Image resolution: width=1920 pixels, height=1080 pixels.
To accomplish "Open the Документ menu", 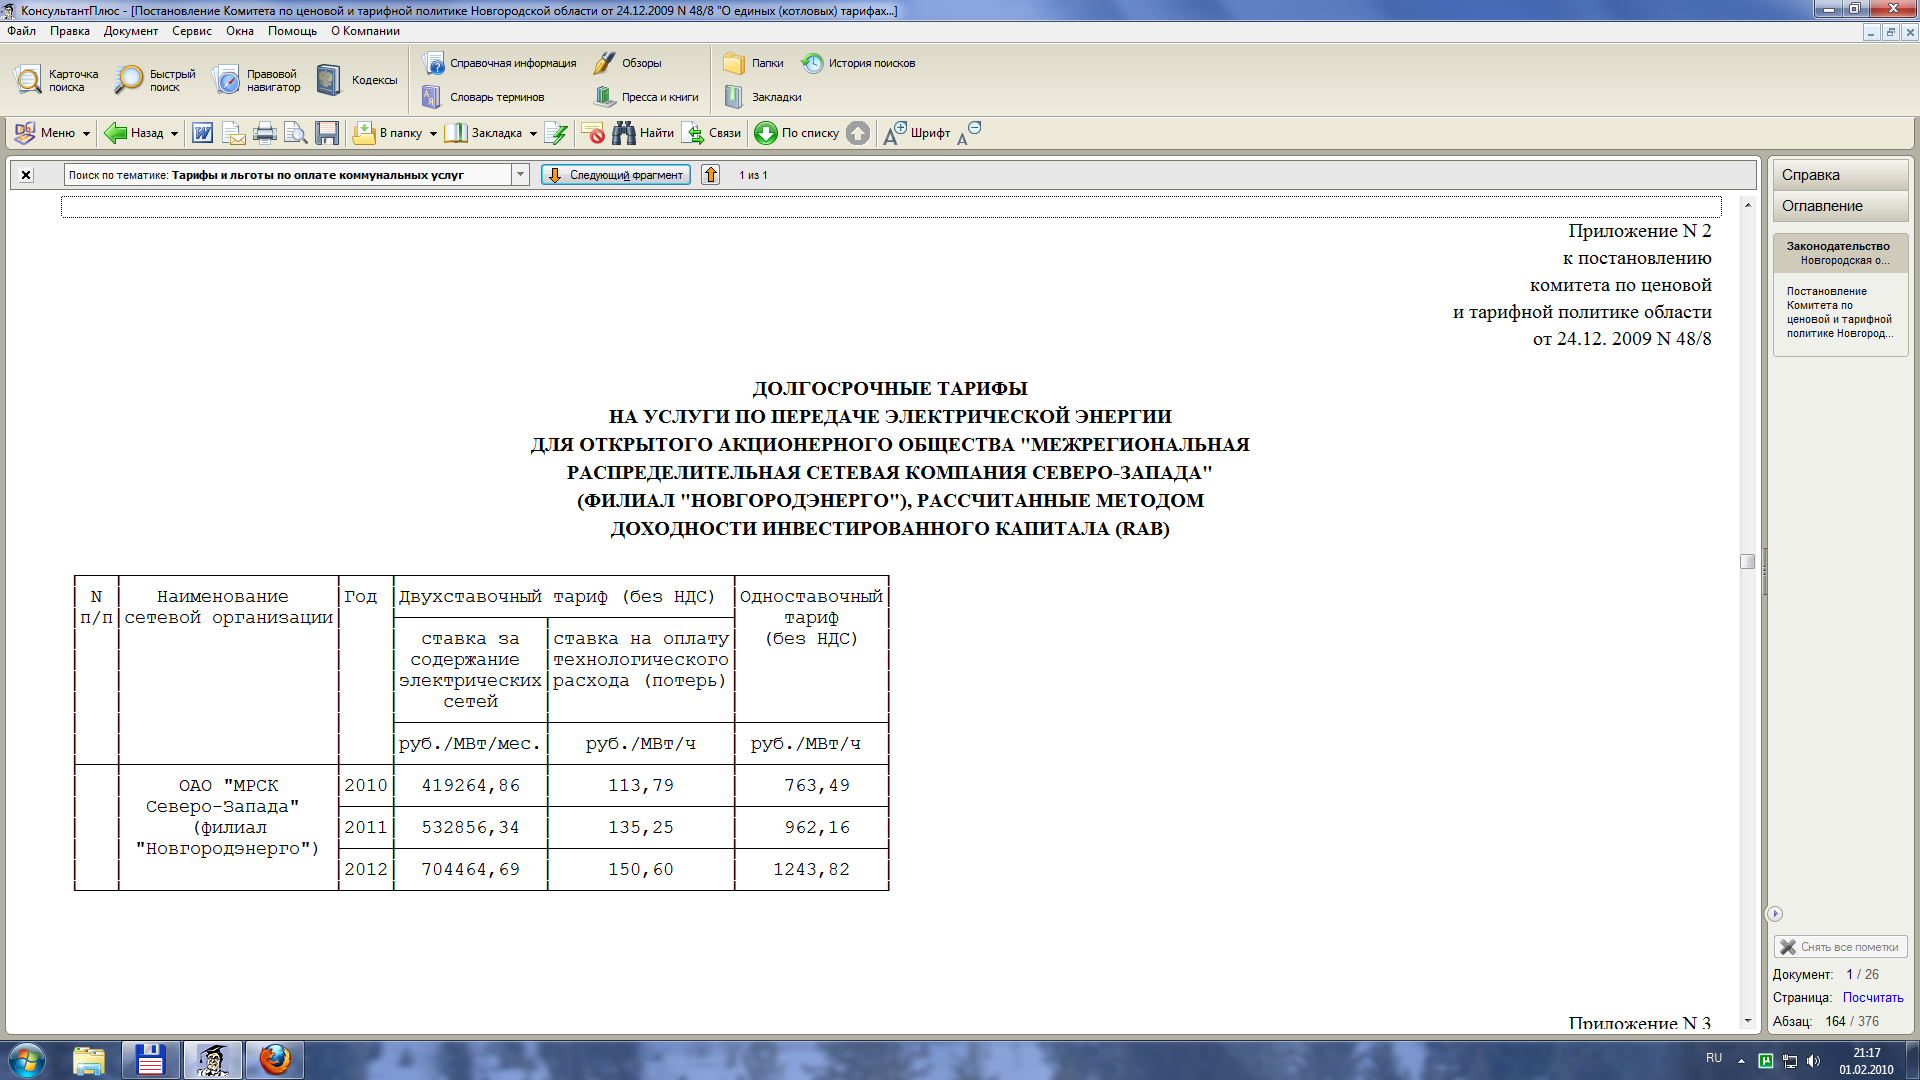I will pos(131,31).
